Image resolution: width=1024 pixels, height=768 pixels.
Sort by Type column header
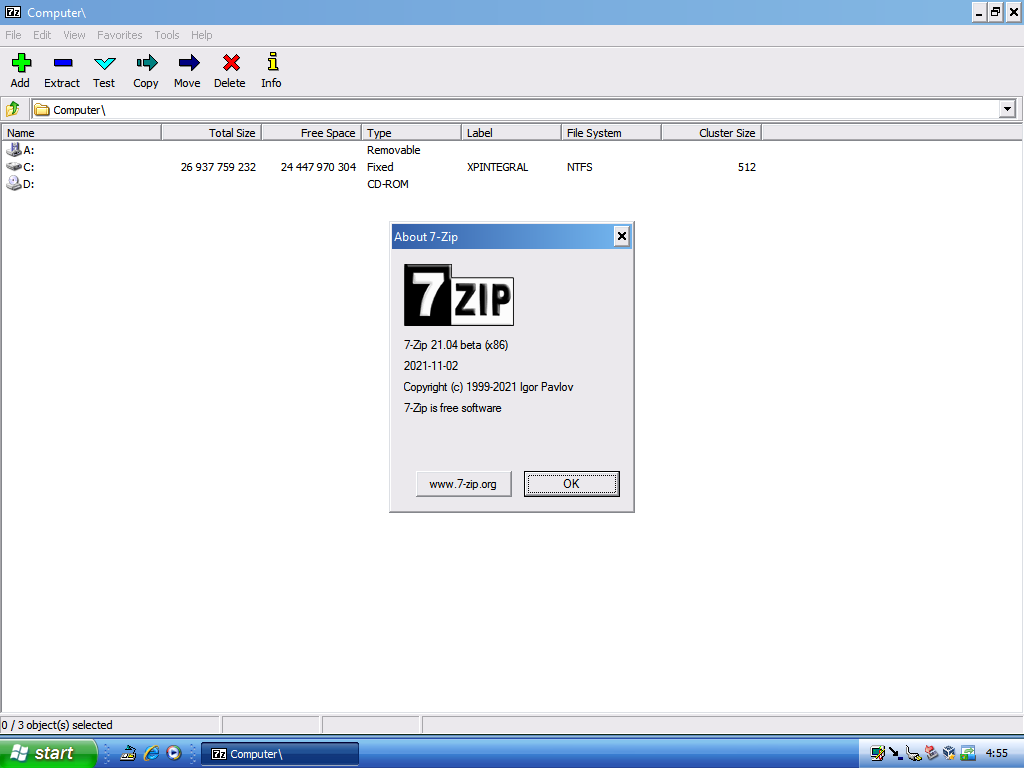(411, 133)
